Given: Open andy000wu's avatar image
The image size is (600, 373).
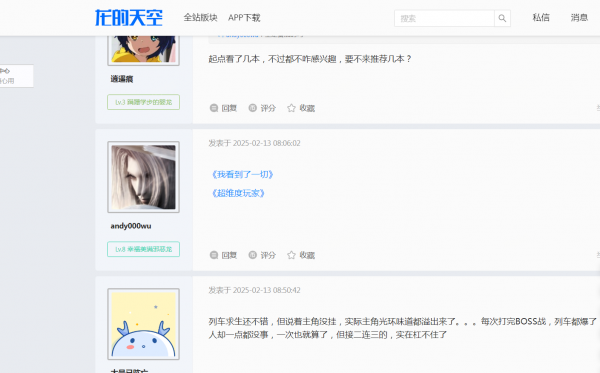Looking at the screenshot, I should coord(143,177).
